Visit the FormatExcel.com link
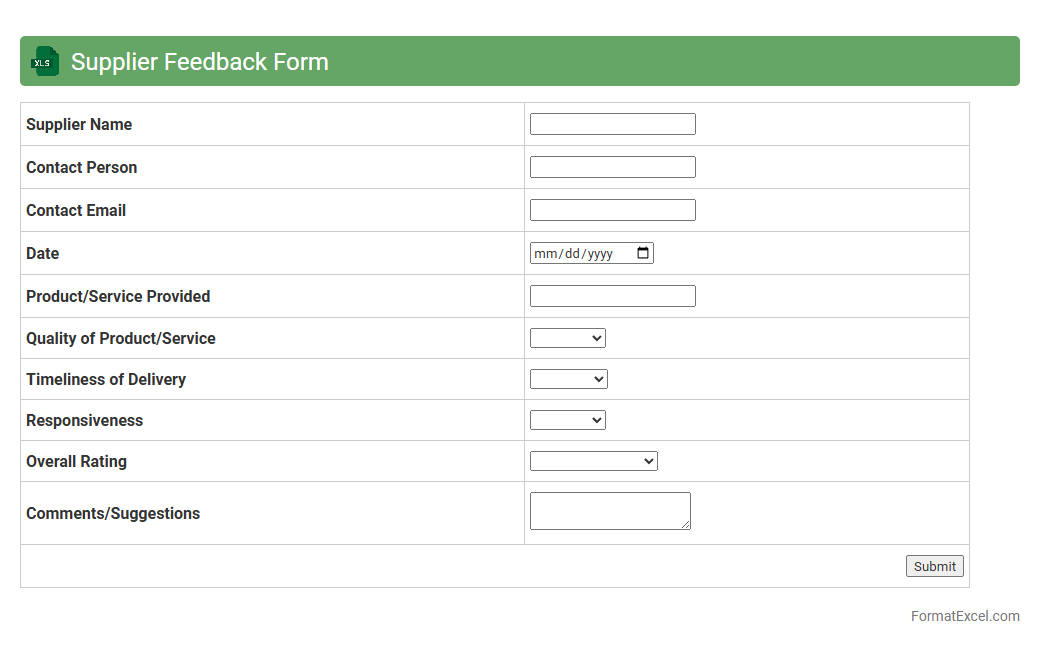This screenshot has width=1040, height=645. tap(964, 616)
